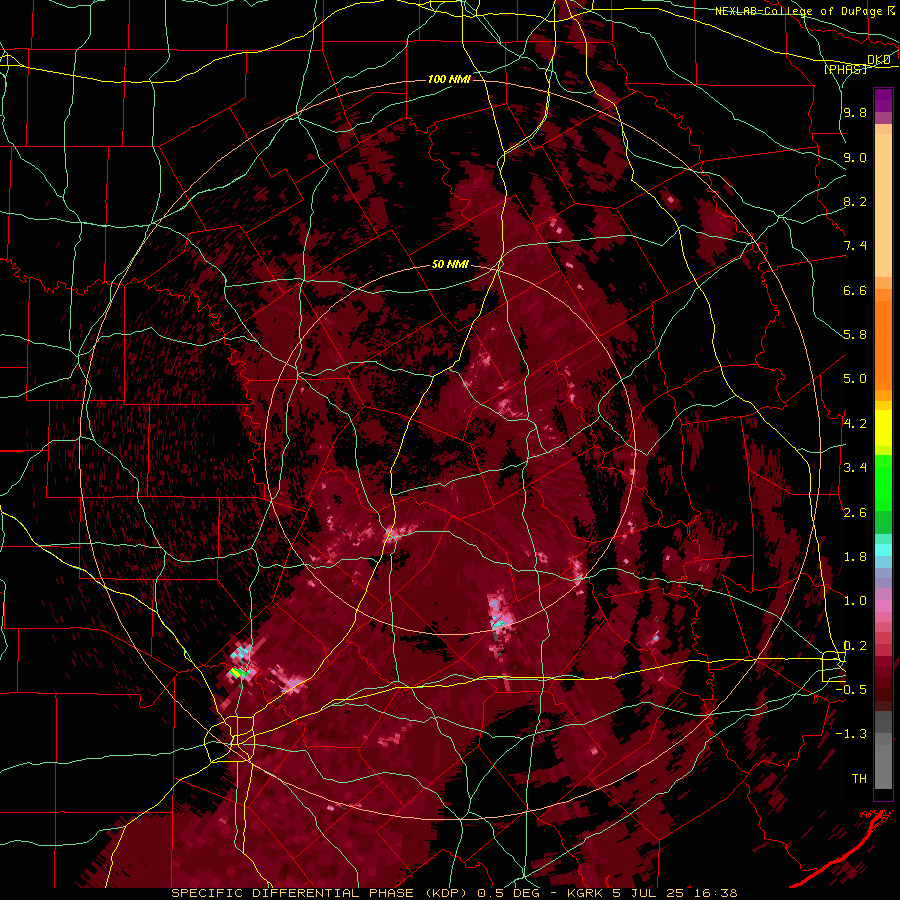900x900 pixels.
Task: Click the TH threshold label
Action: pos(859,779)
